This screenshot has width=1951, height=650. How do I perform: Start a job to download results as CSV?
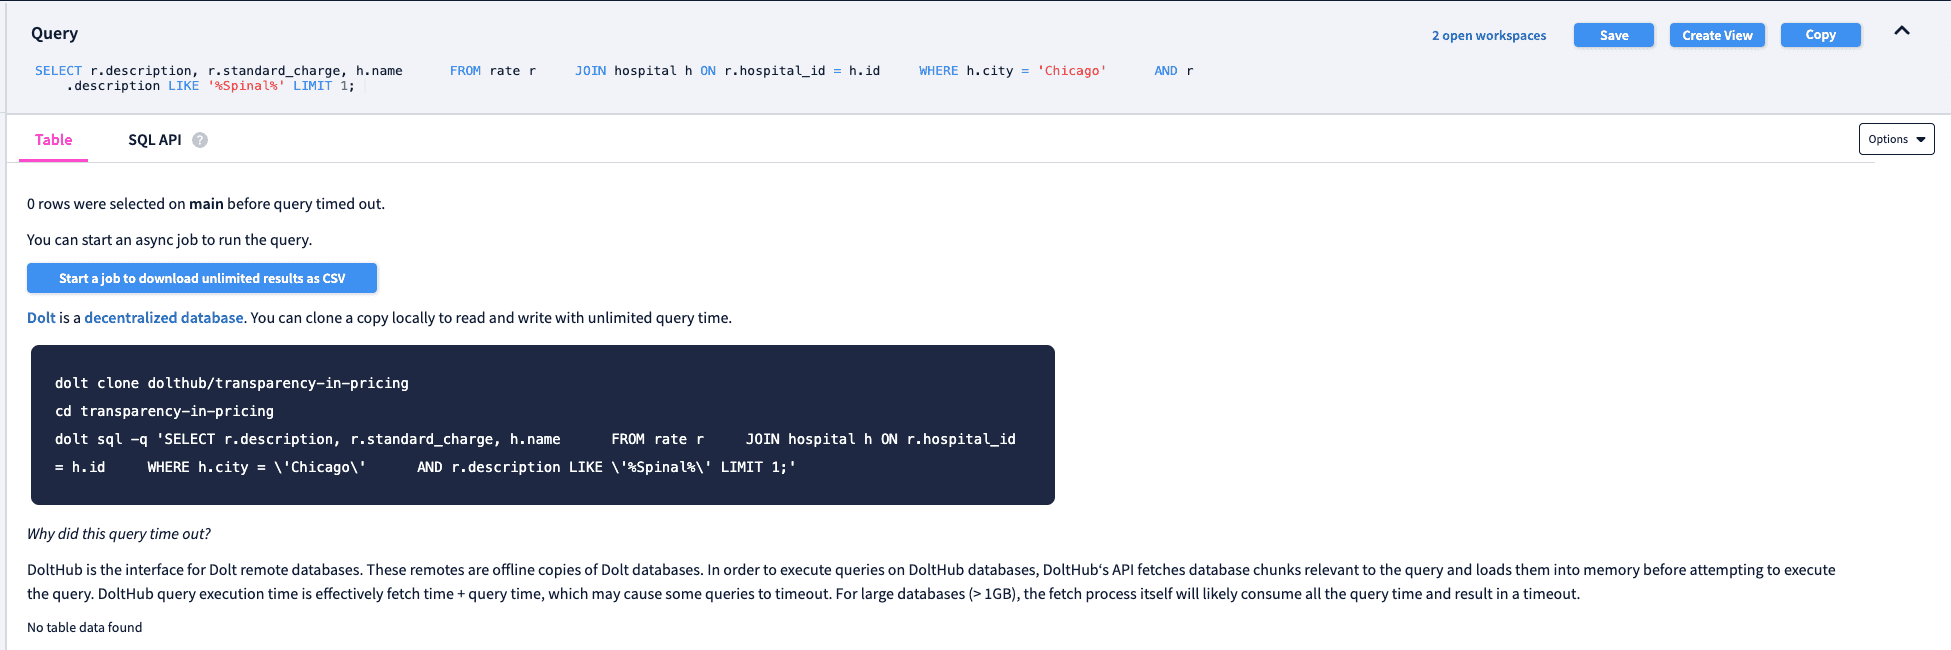(202, 278)
